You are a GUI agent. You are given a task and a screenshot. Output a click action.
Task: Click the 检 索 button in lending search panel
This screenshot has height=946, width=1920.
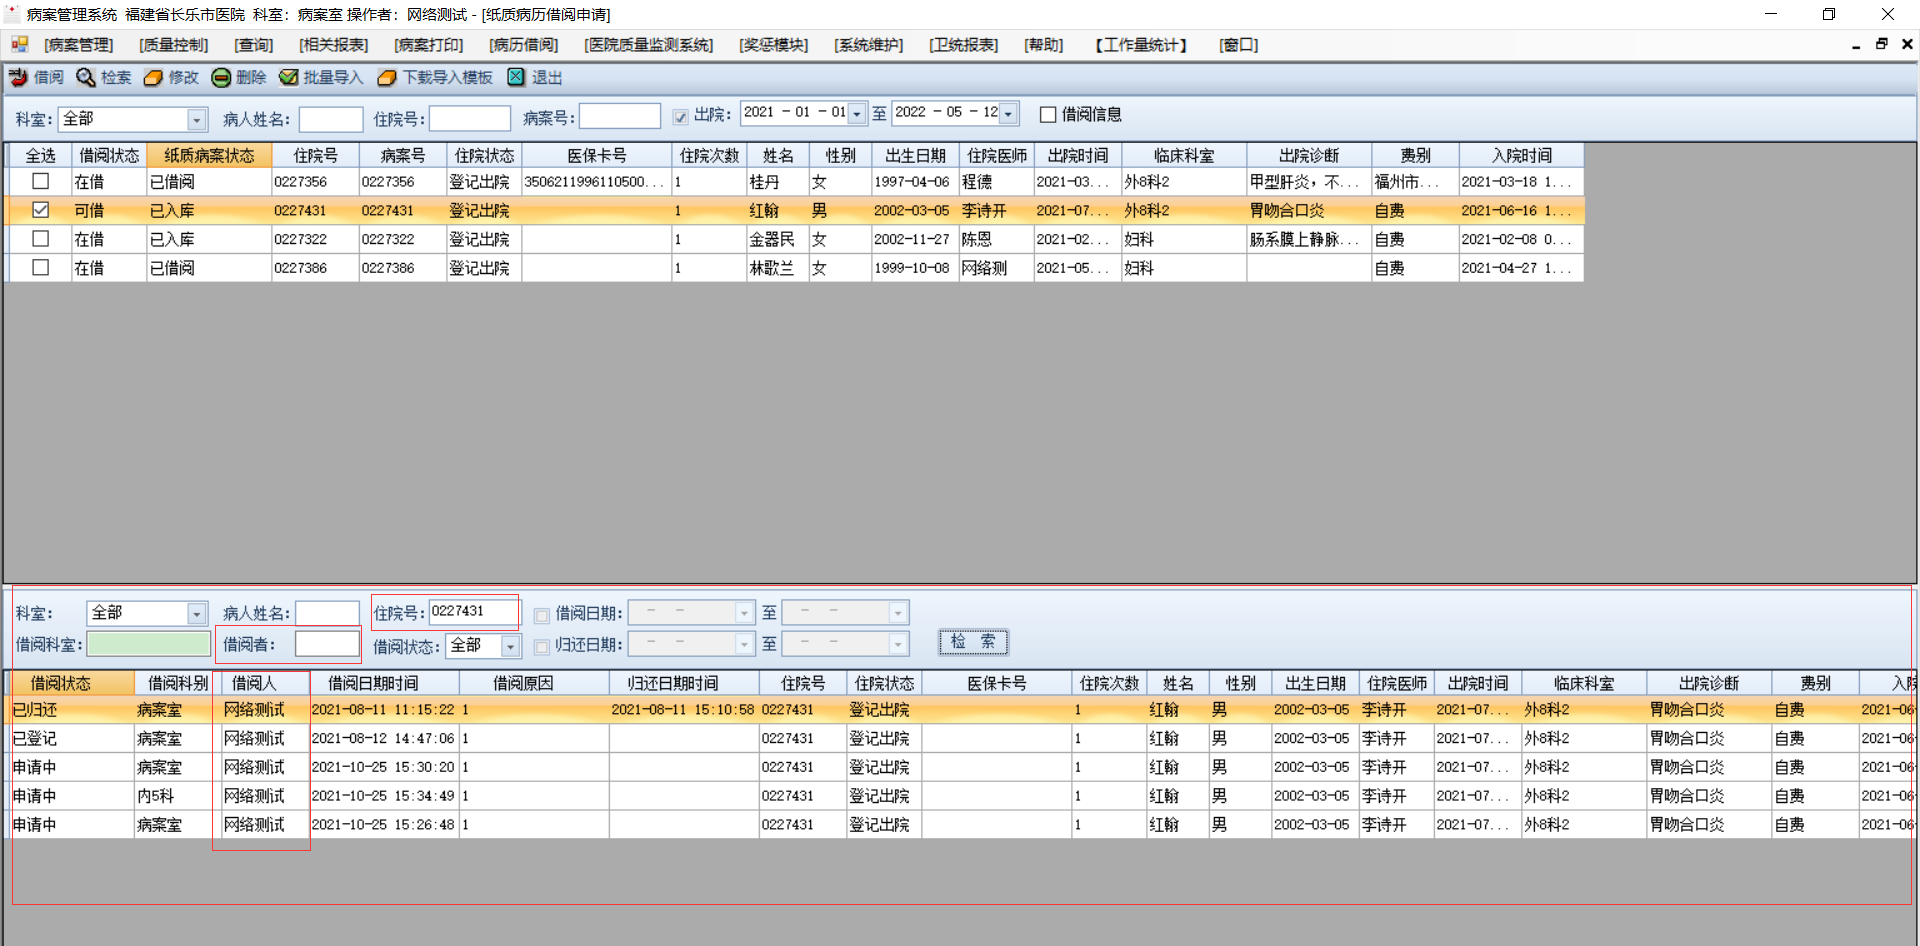click(x=973, y=642)
